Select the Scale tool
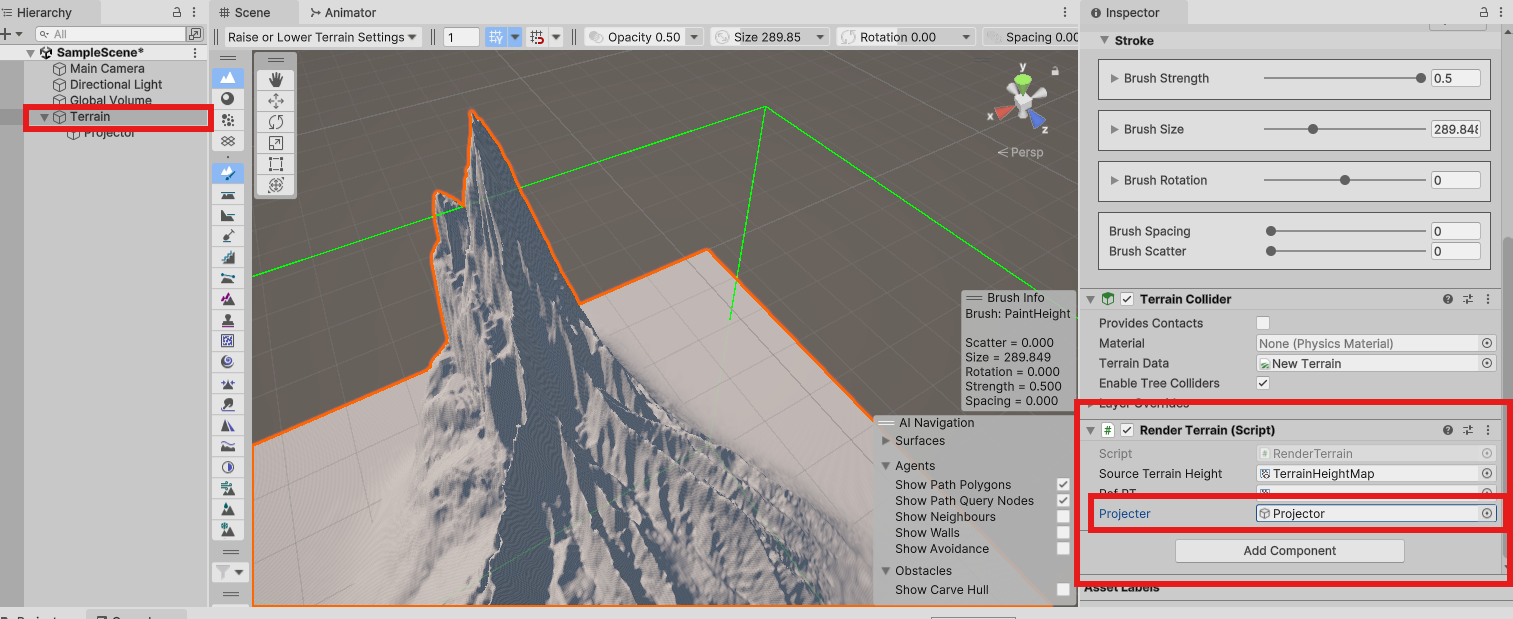Viewport: 1513px width, 619px height. point(276,143)
